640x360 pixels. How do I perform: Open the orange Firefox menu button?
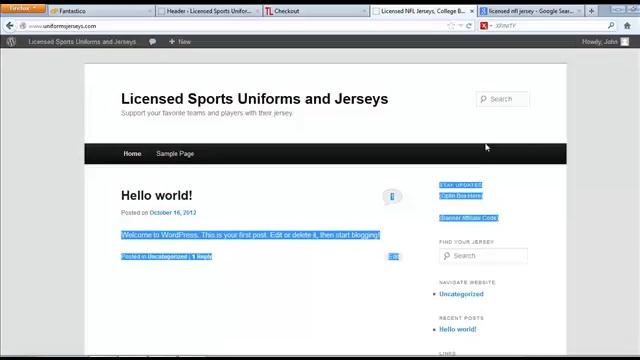tap(23, 9)
